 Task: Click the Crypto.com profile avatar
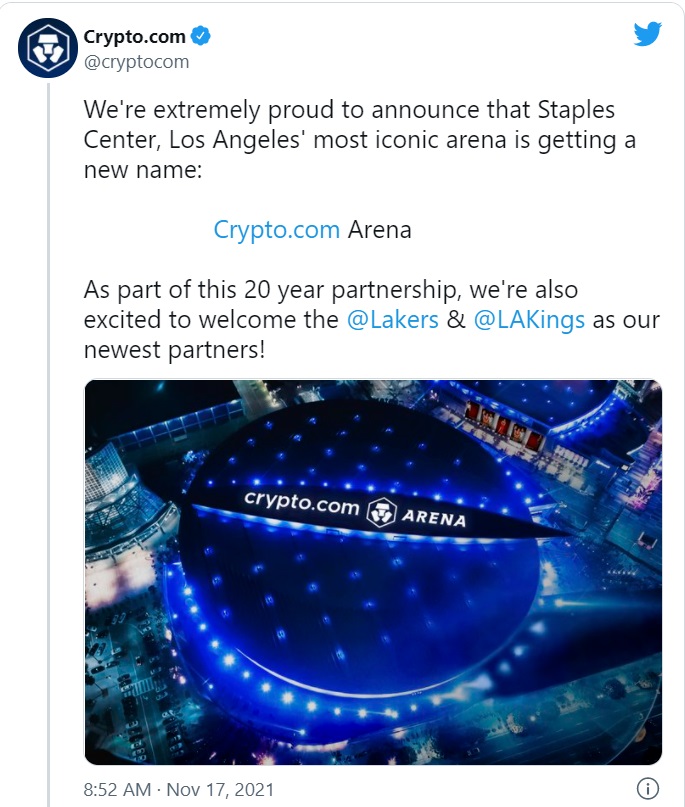coord(48,48)
